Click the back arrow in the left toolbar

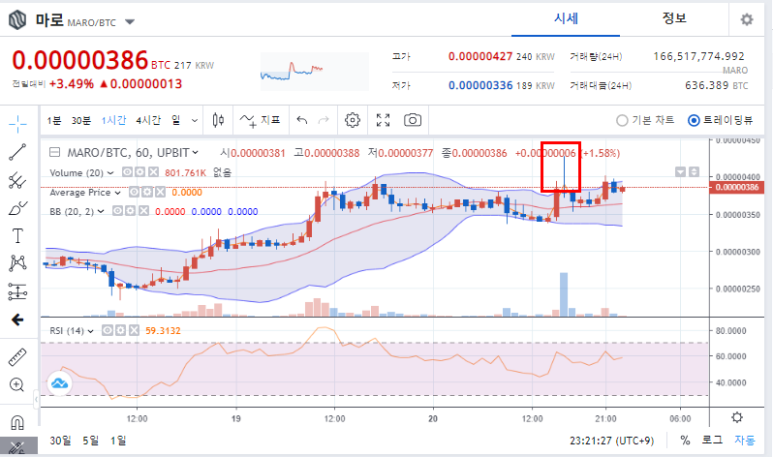click(x=17, y=320)
